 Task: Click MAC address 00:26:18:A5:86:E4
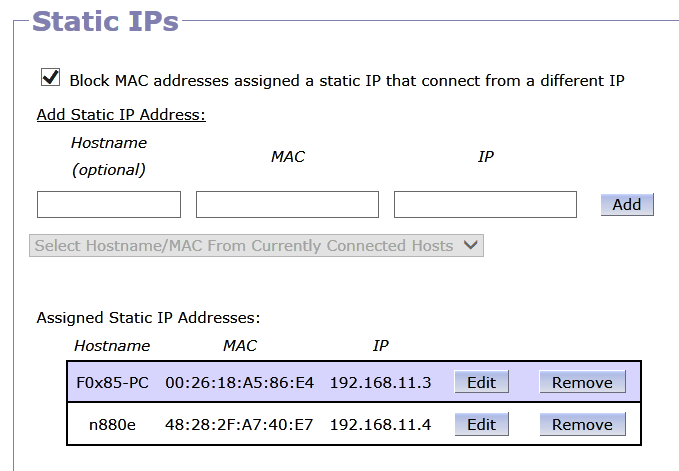(239, 383)
